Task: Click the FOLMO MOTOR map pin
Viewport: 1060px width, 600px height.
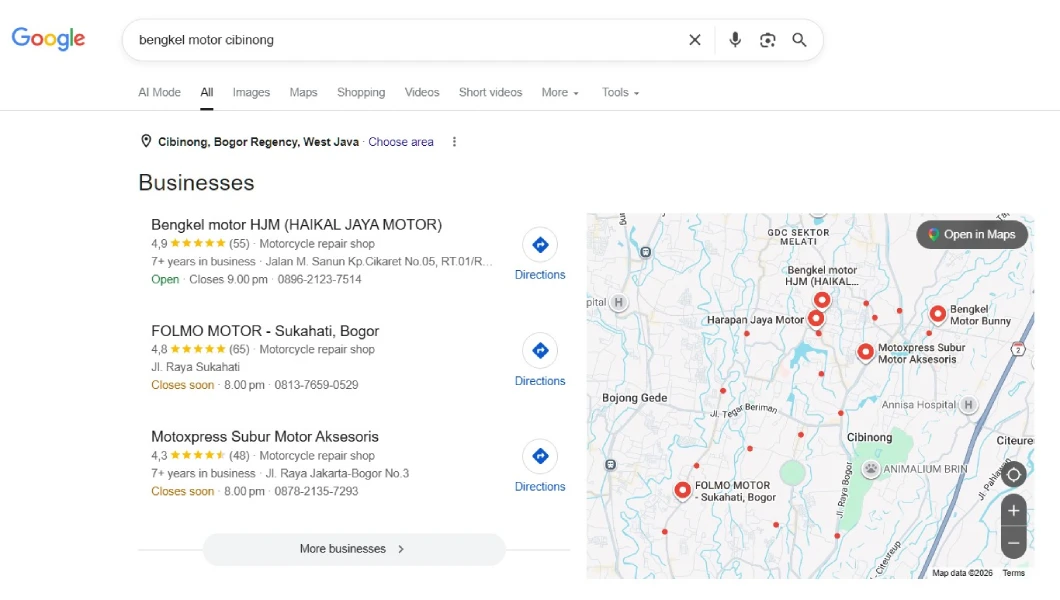Action: click(682, 490)
